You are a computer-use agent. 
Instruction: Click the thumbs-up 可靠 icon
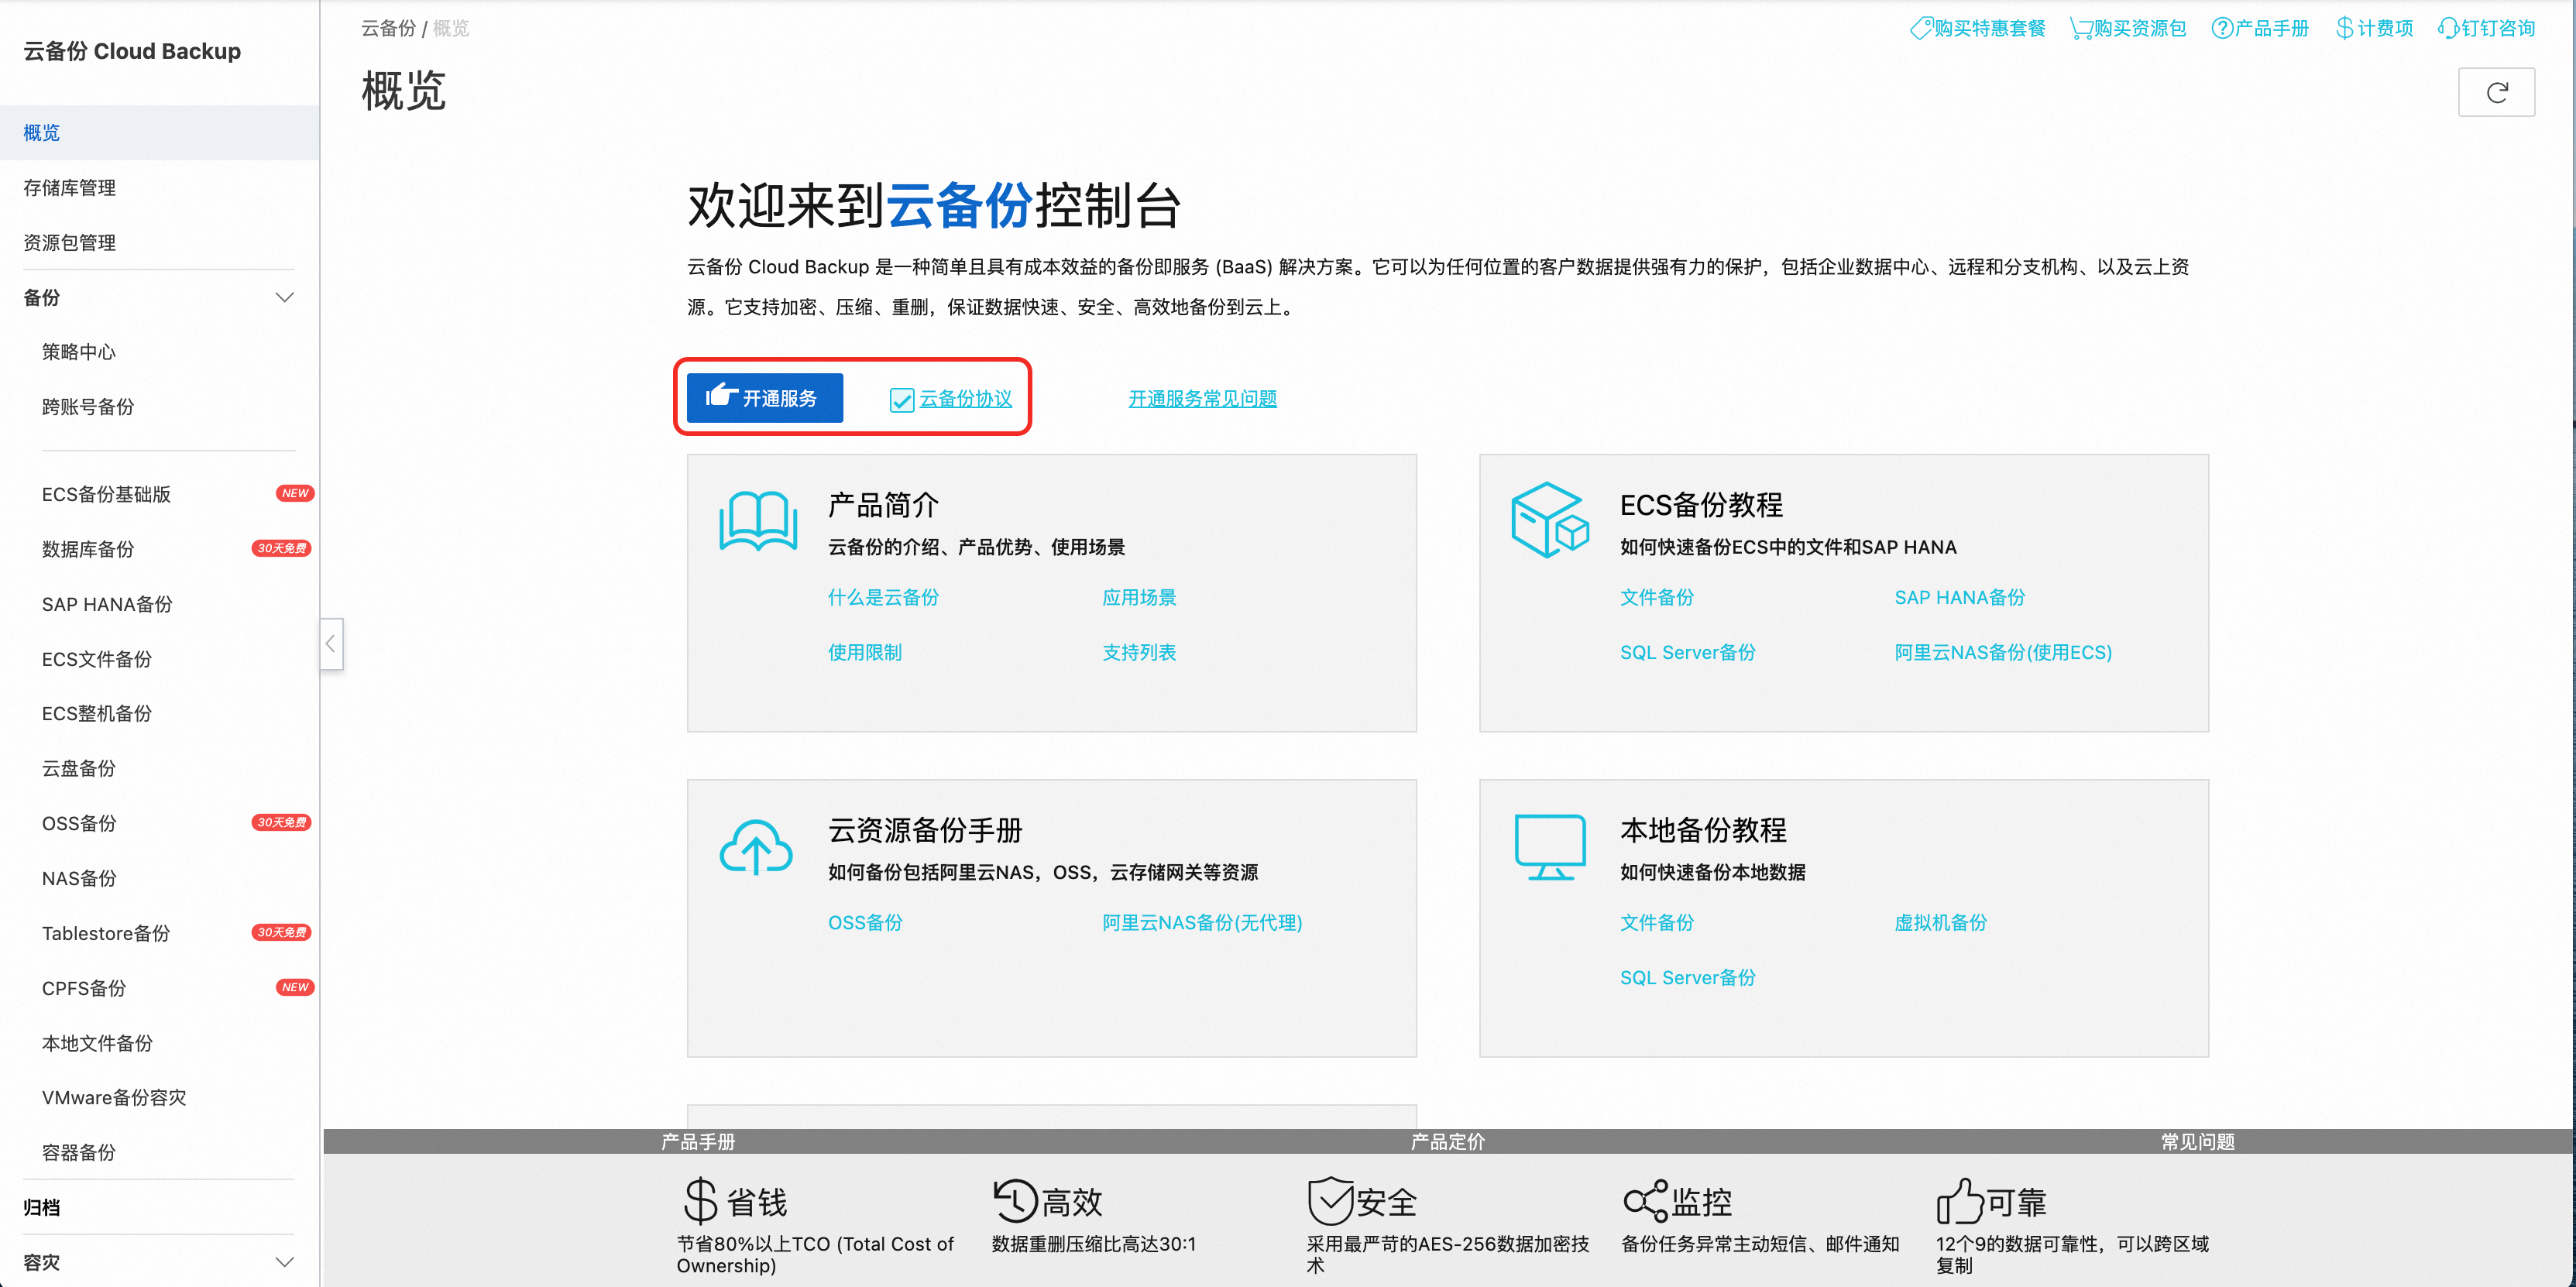click(x=1959, y=1201)
